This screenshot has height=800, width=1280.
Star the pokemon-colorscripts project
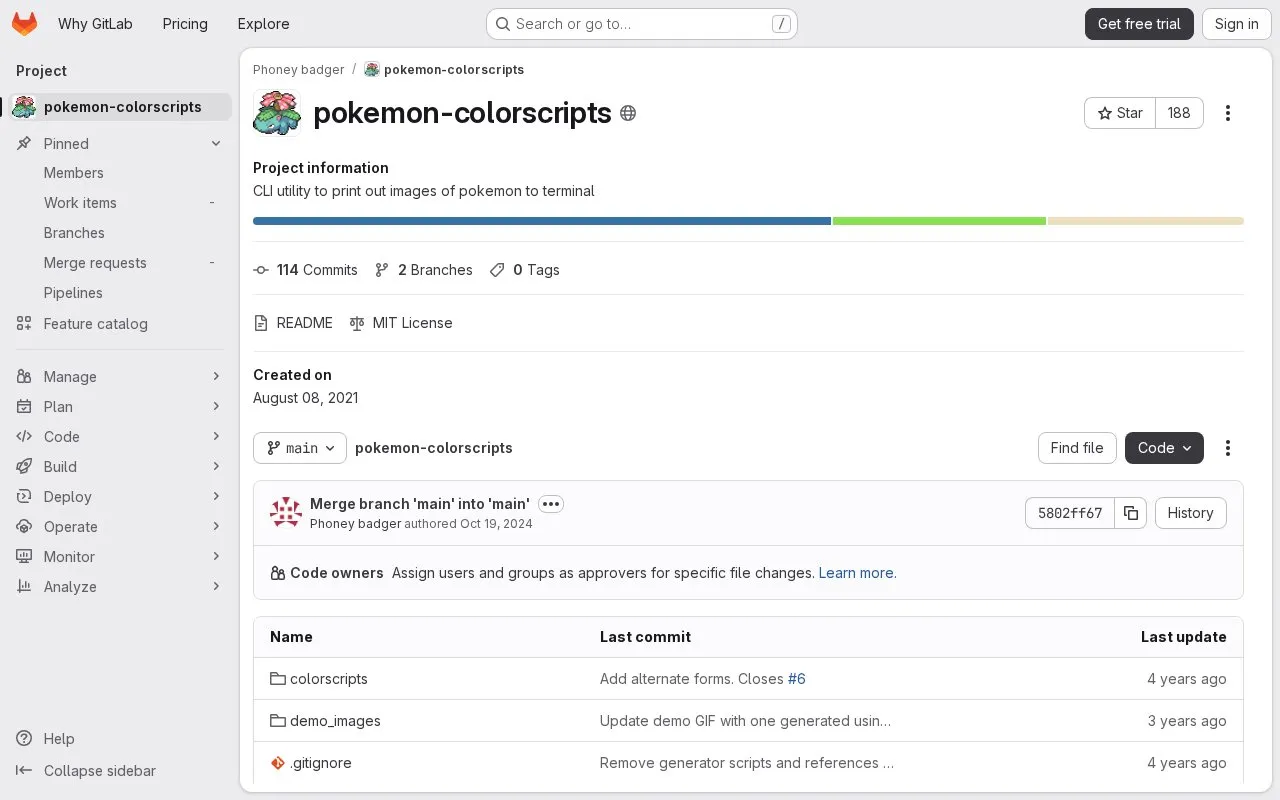click(x=1120, y=113)
